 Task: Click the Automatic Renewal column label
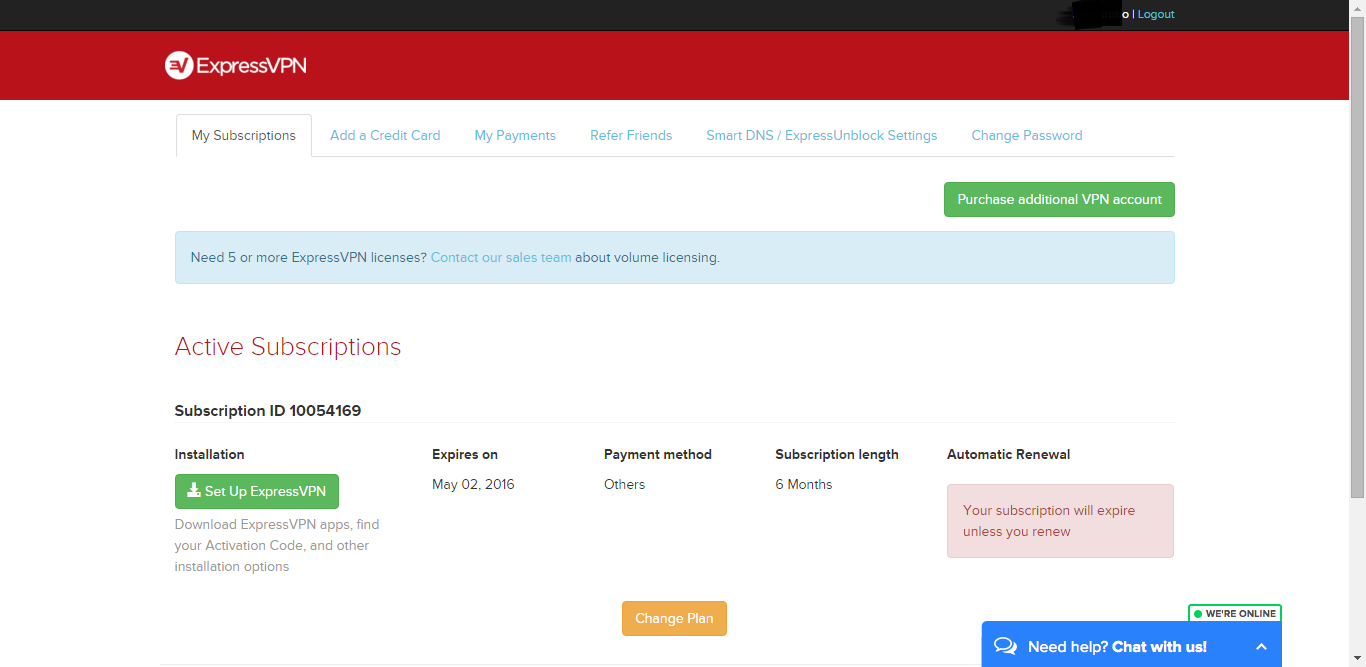click(x=1008, y=454)
